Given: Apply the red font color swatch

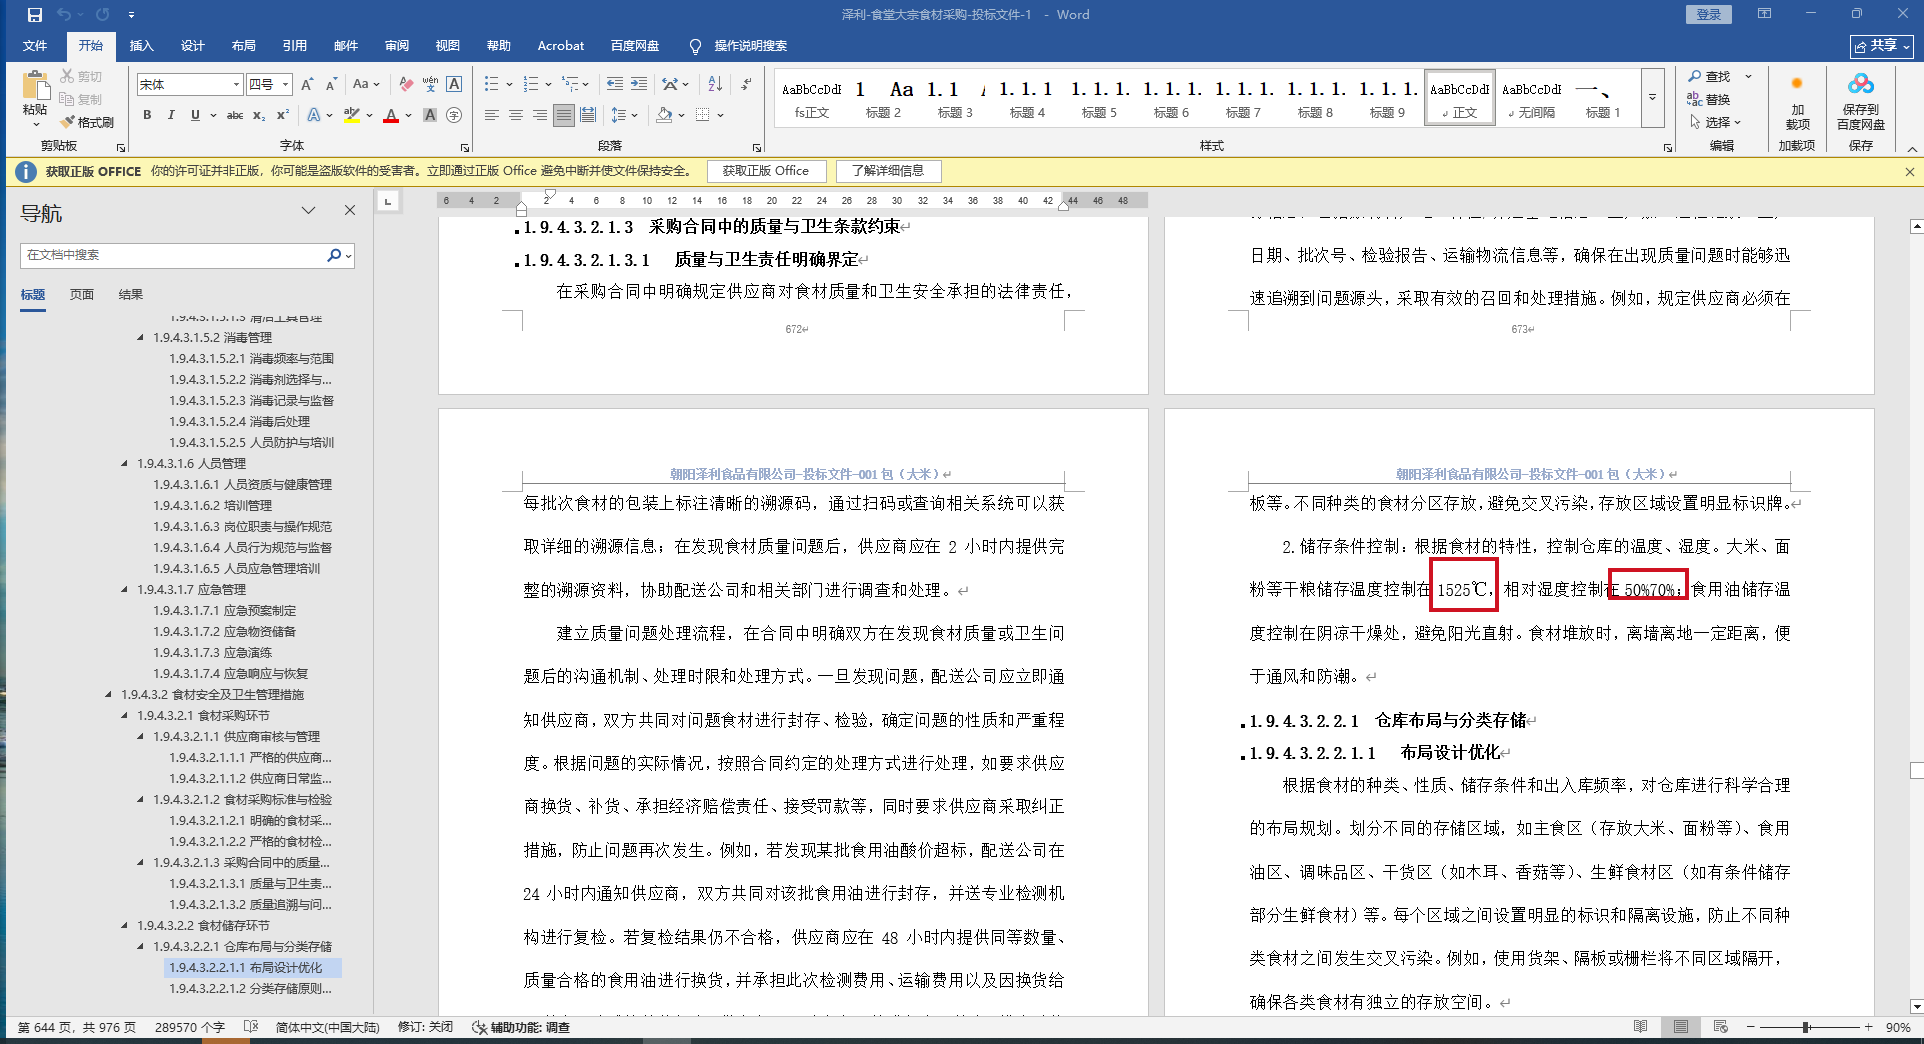Looking at the screenshot, I should click(390, 116).
